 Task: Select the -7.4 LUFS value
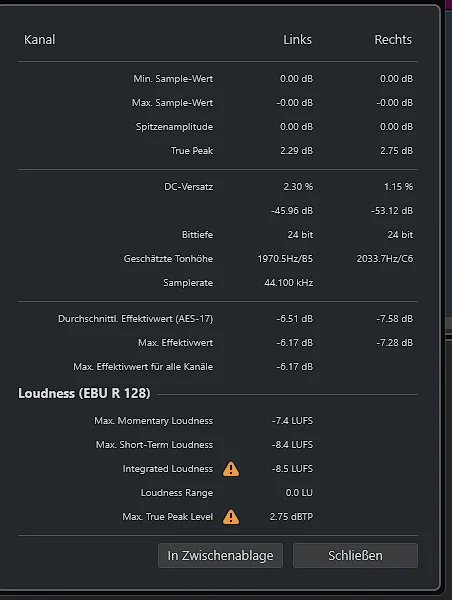coord(292,421)
